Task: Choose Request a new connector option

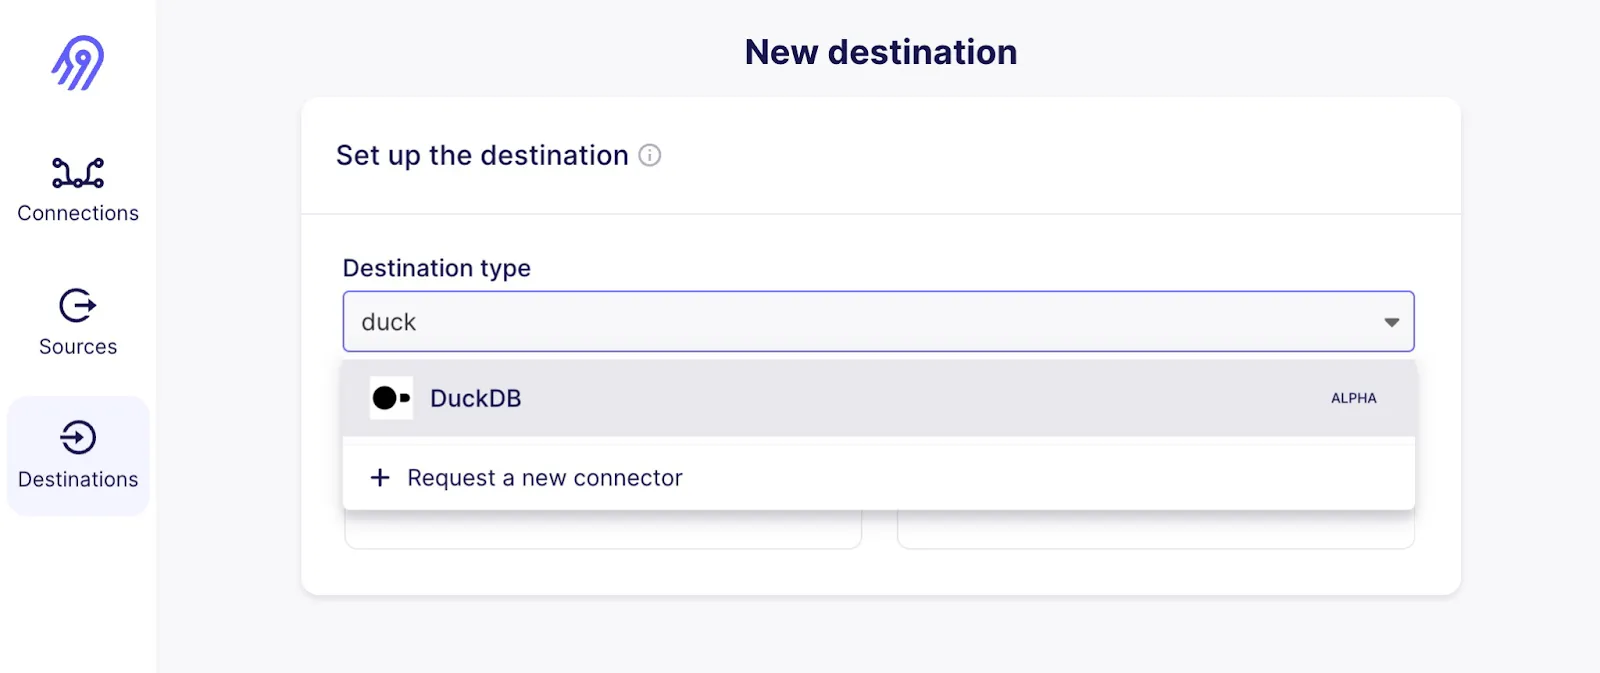Action: (x=878, y=478)
